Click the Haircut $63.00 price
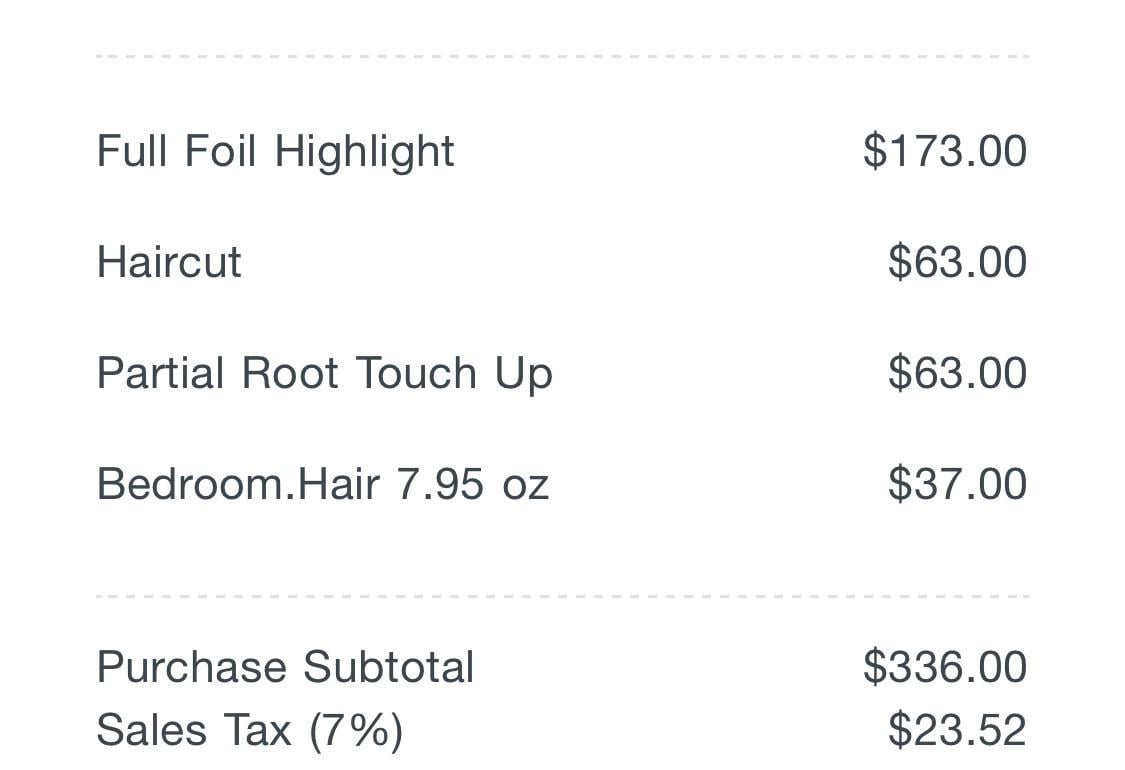1125x770 pixels. point(958,261)
